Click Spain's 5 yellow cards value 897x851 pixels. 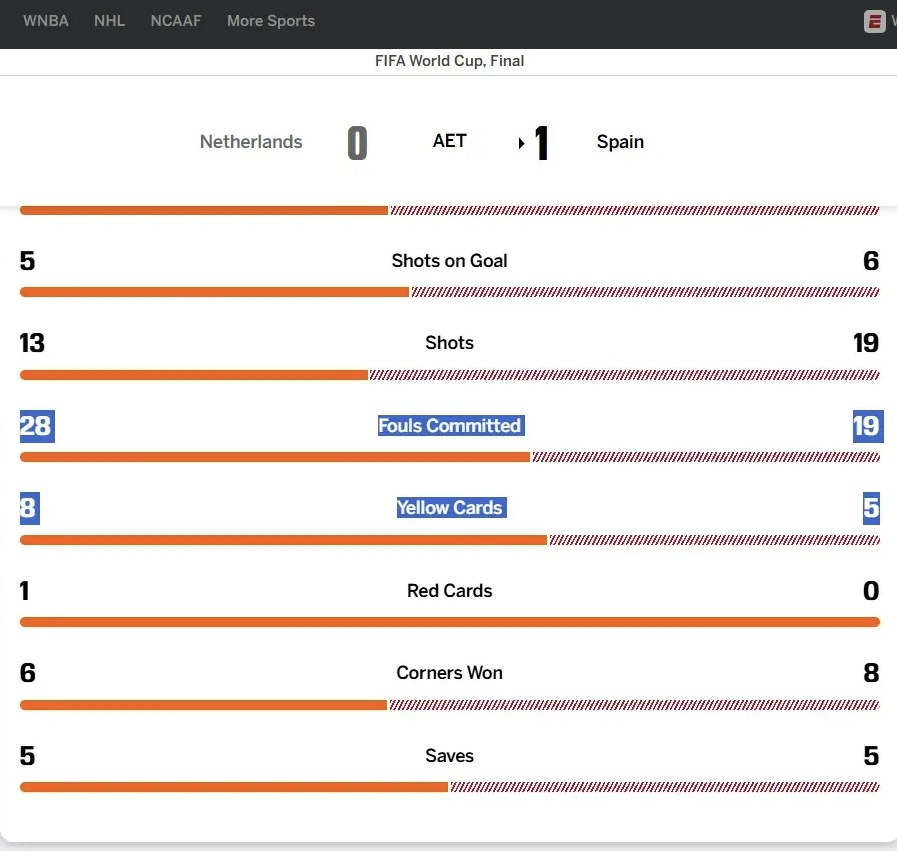(871, 508)
